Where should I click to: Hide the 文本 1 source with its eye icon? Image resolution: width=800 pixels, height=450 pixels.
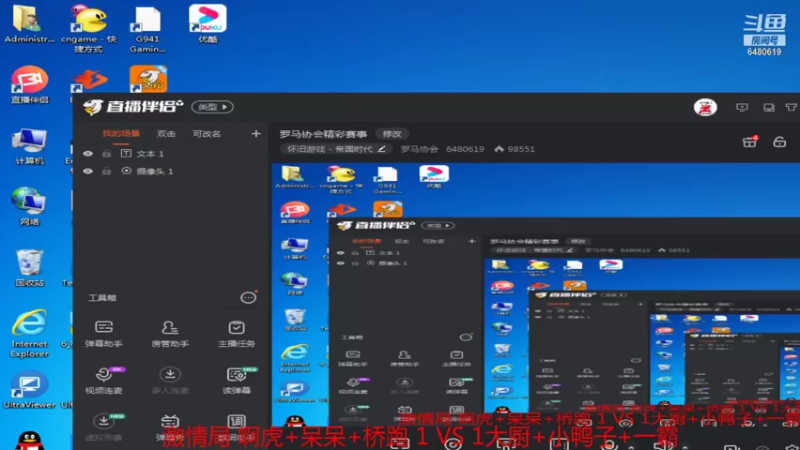(x=88, y=154)
